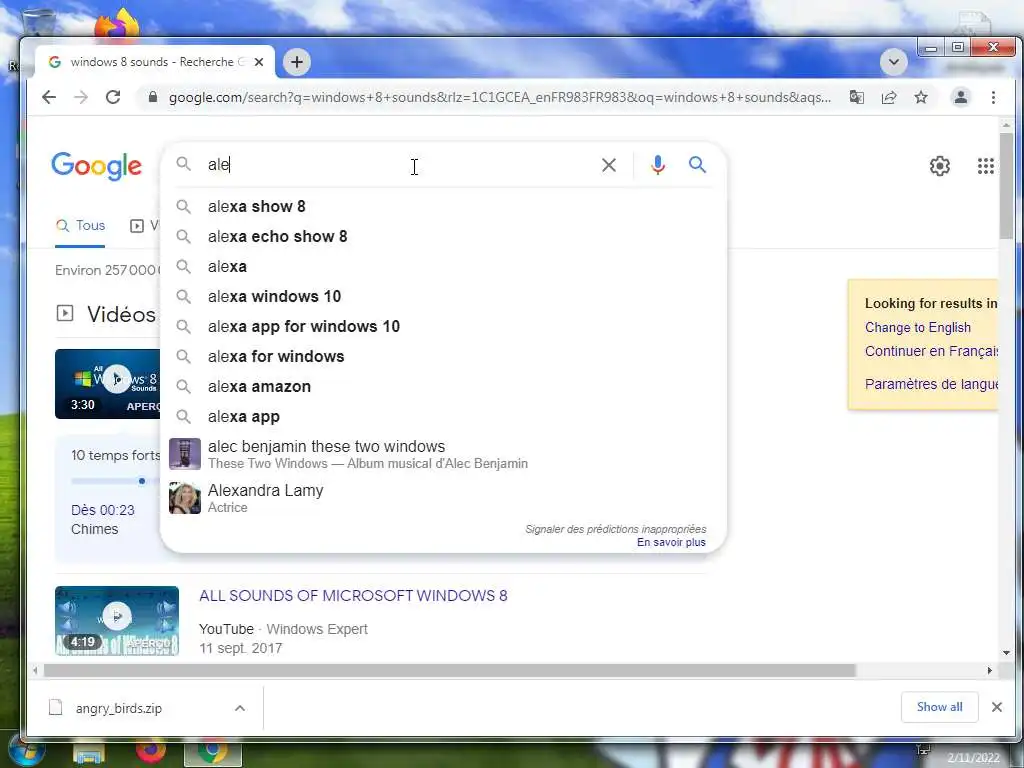Image resolution: width=1024 pixels, height=768 pixels.
Task: Reload the current page
Action: click(x=113, y=97)
